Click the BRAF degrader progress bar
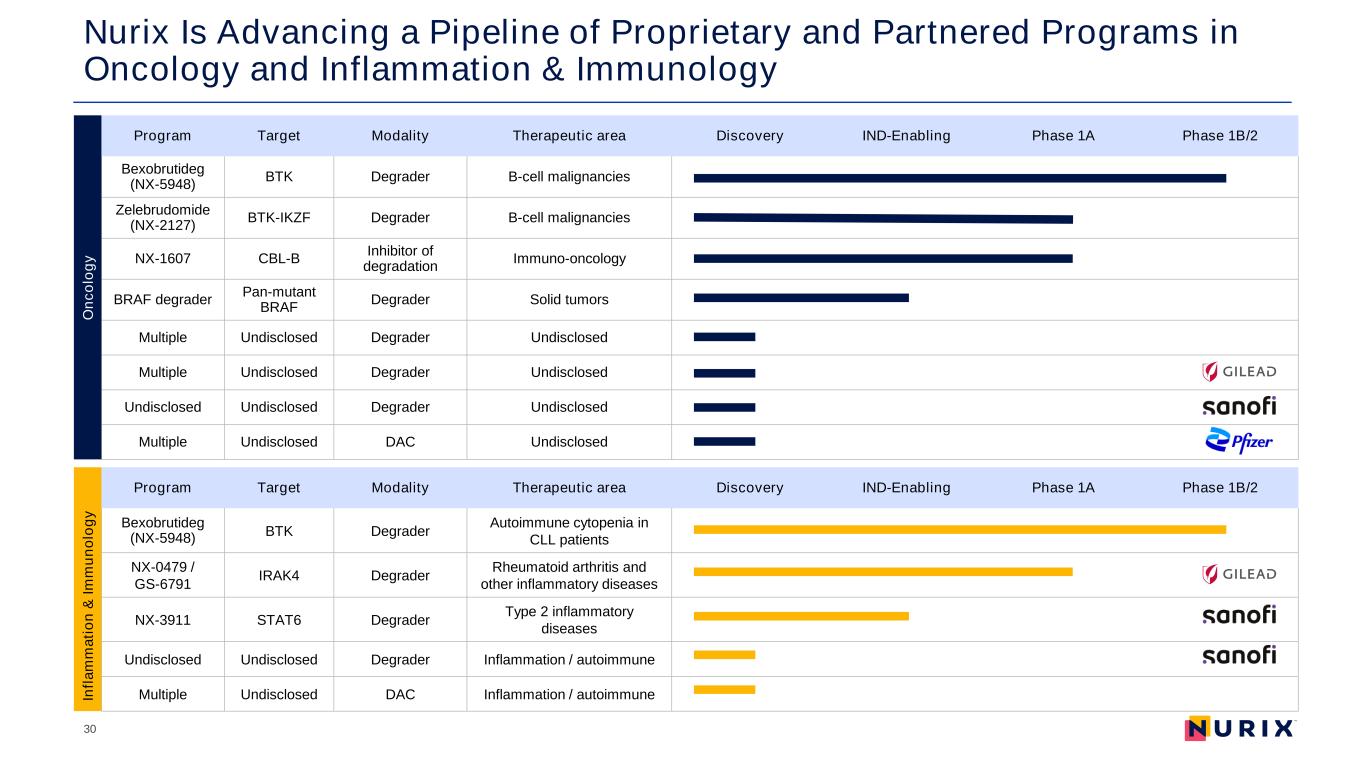 [800, 298]
